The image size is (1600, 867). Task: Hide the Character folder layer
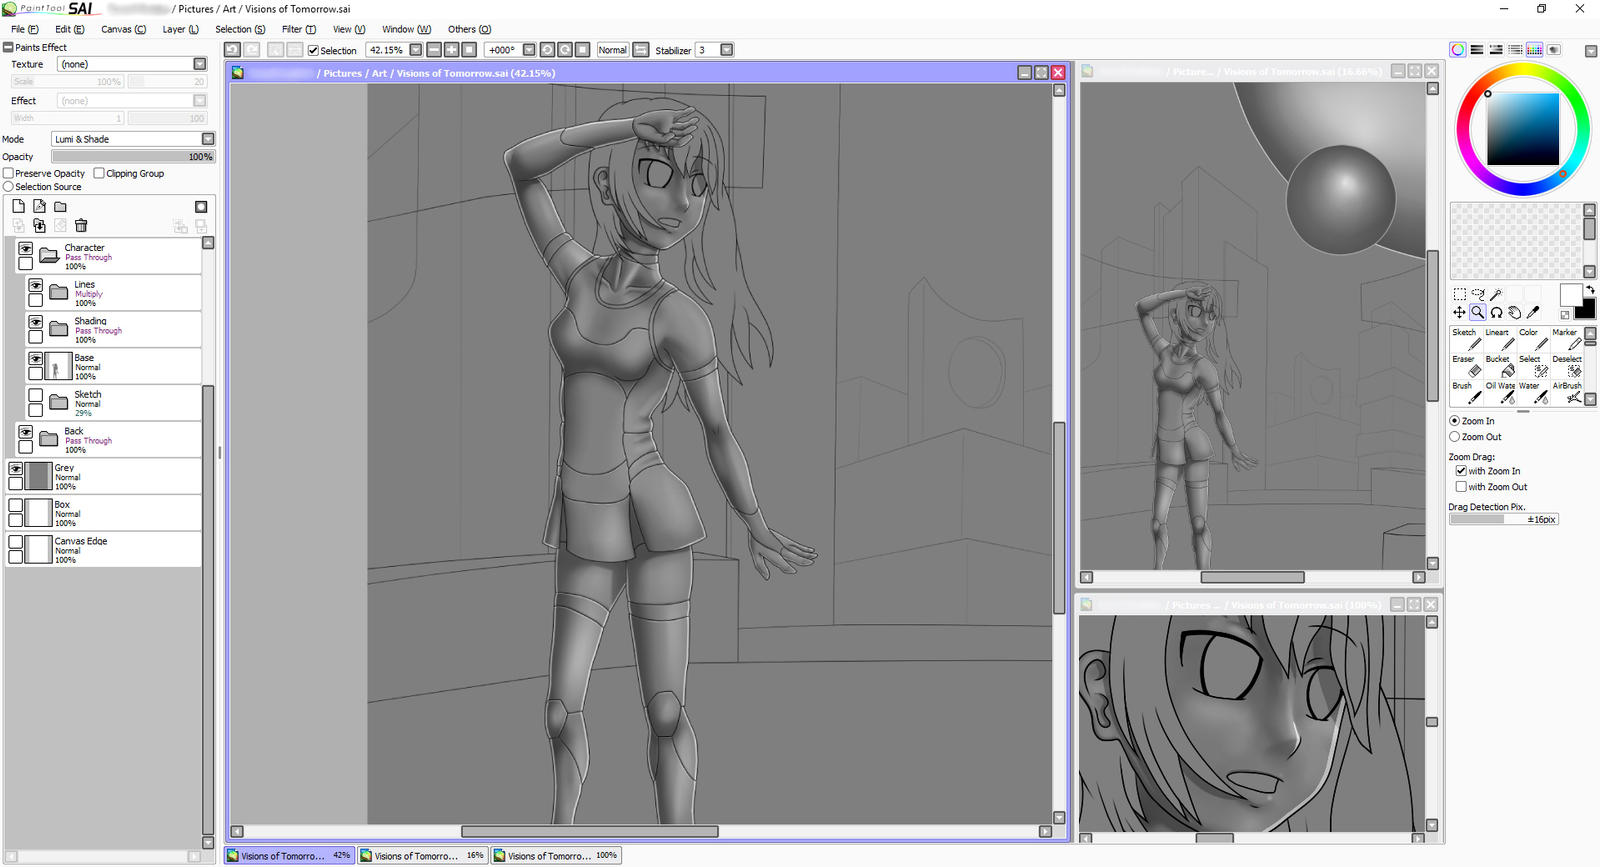coord(26,248)
